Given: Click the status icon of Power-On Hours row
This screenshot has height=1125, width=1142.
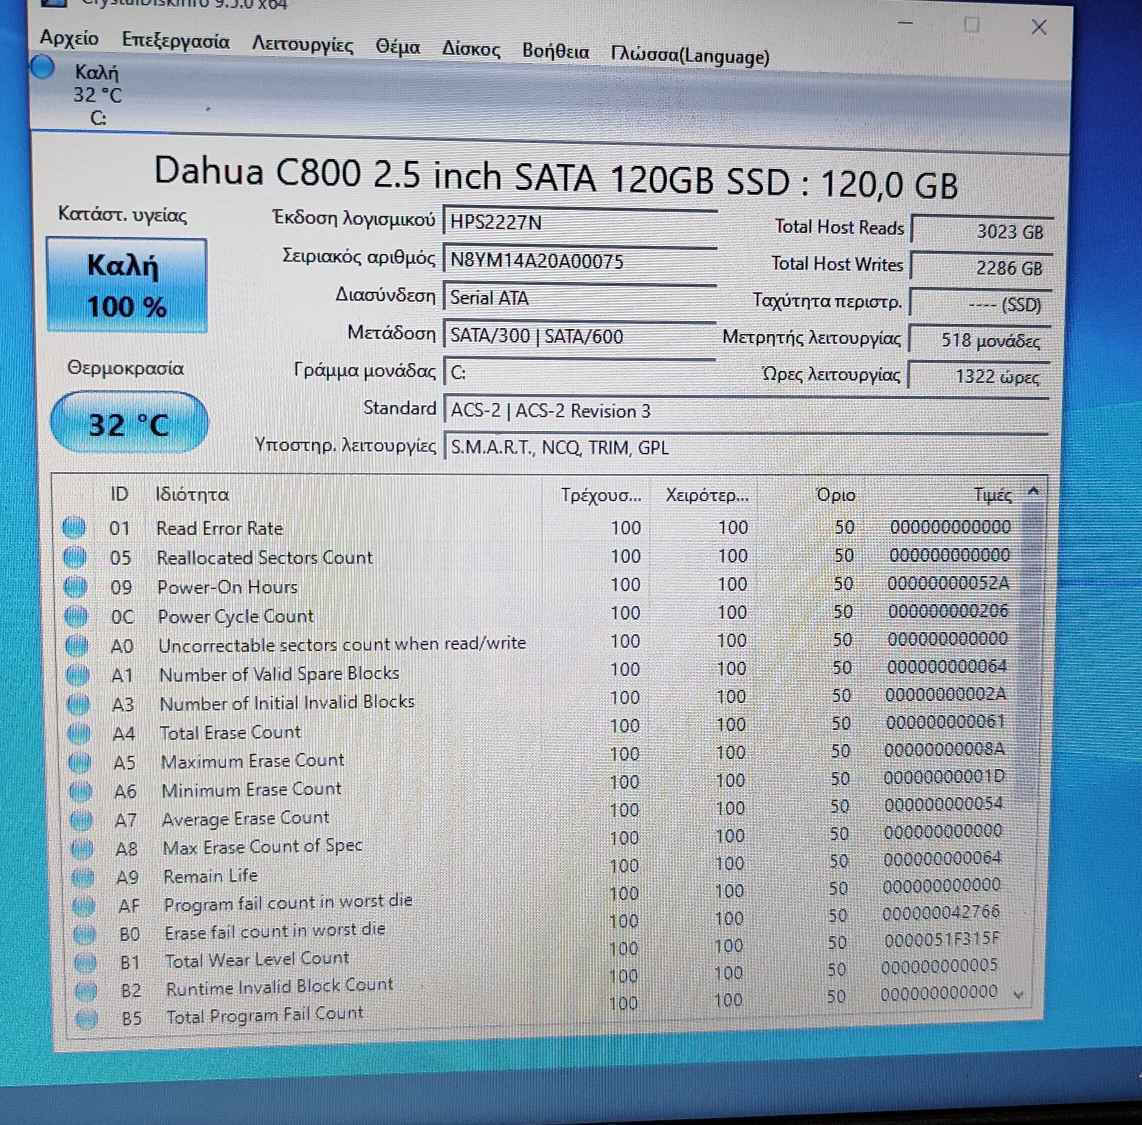Looking at the screenshot, I should pyautogui.click(x=76, y=586).
